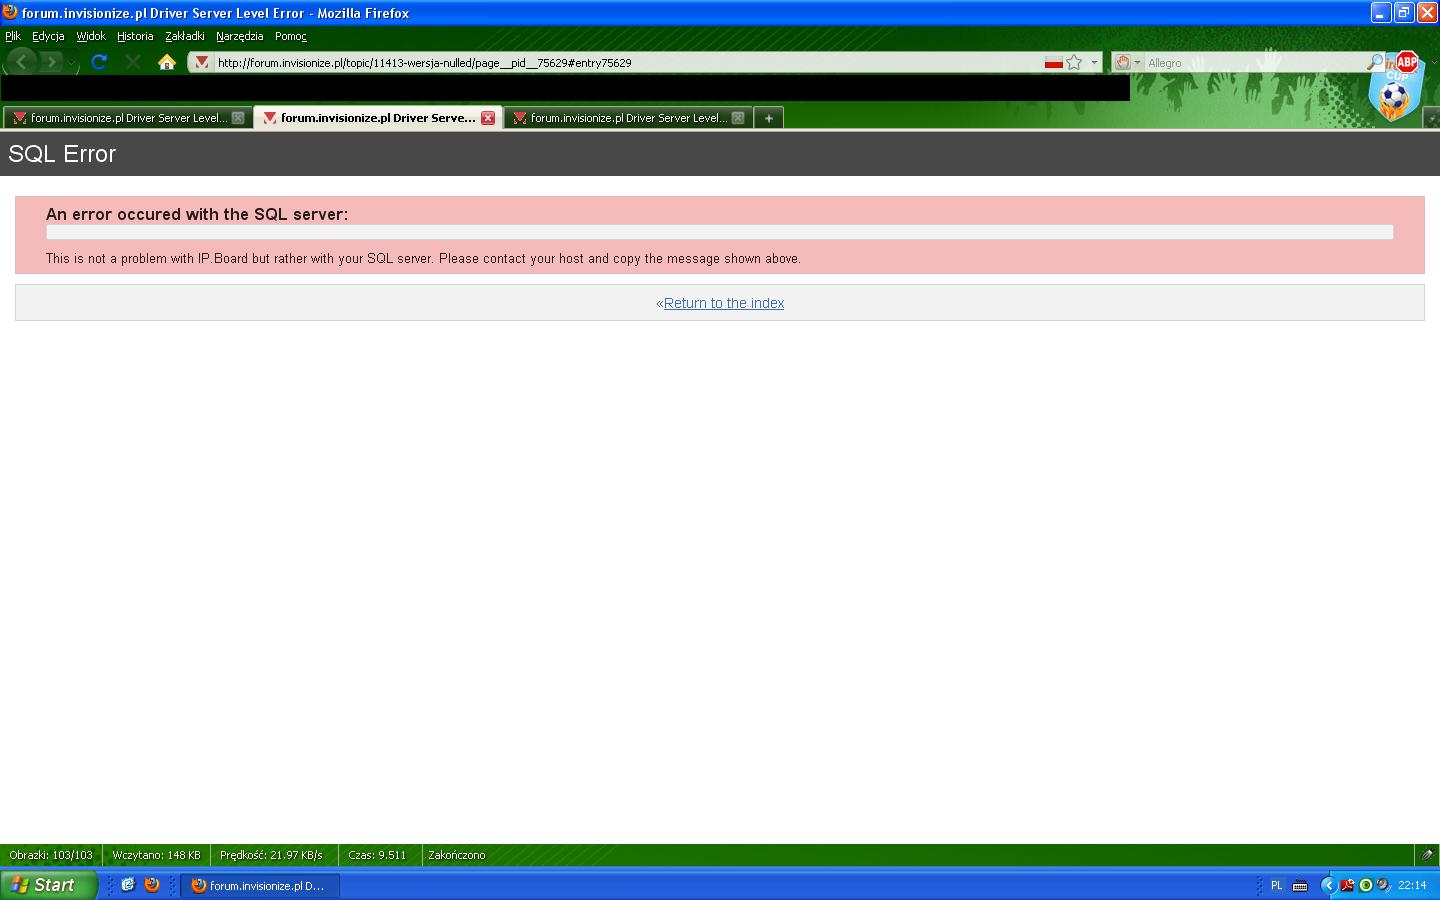Click the magnifier to start an Allegro search
1440x900 pixels.
pyautogui.click(x=1375, y=62)
